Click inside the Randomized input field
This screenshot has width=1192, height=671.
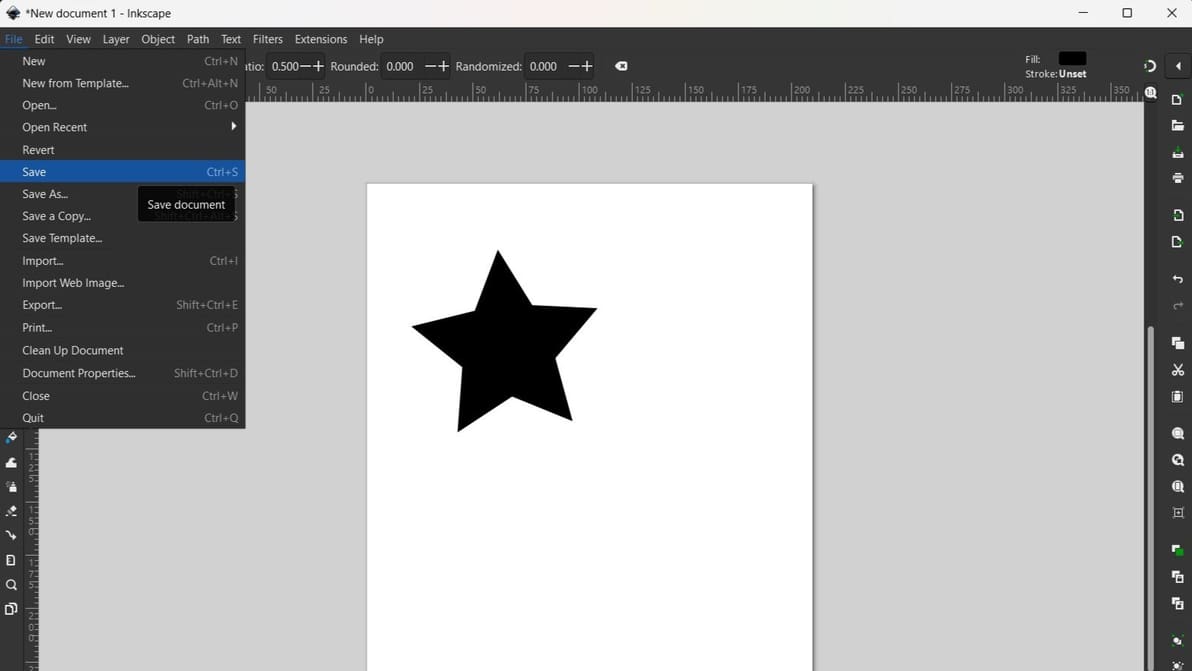click(x=543, y=66)
